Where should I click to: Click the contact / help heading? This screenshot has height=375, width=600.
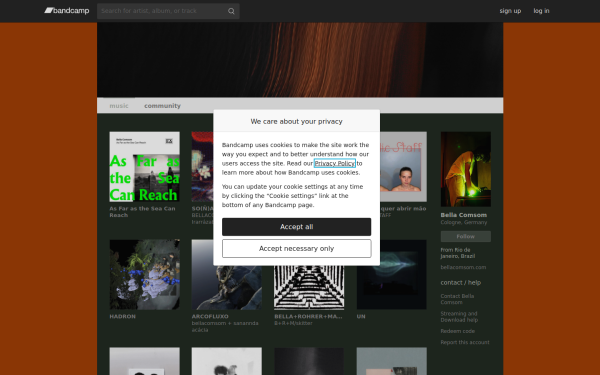[461, 283]
